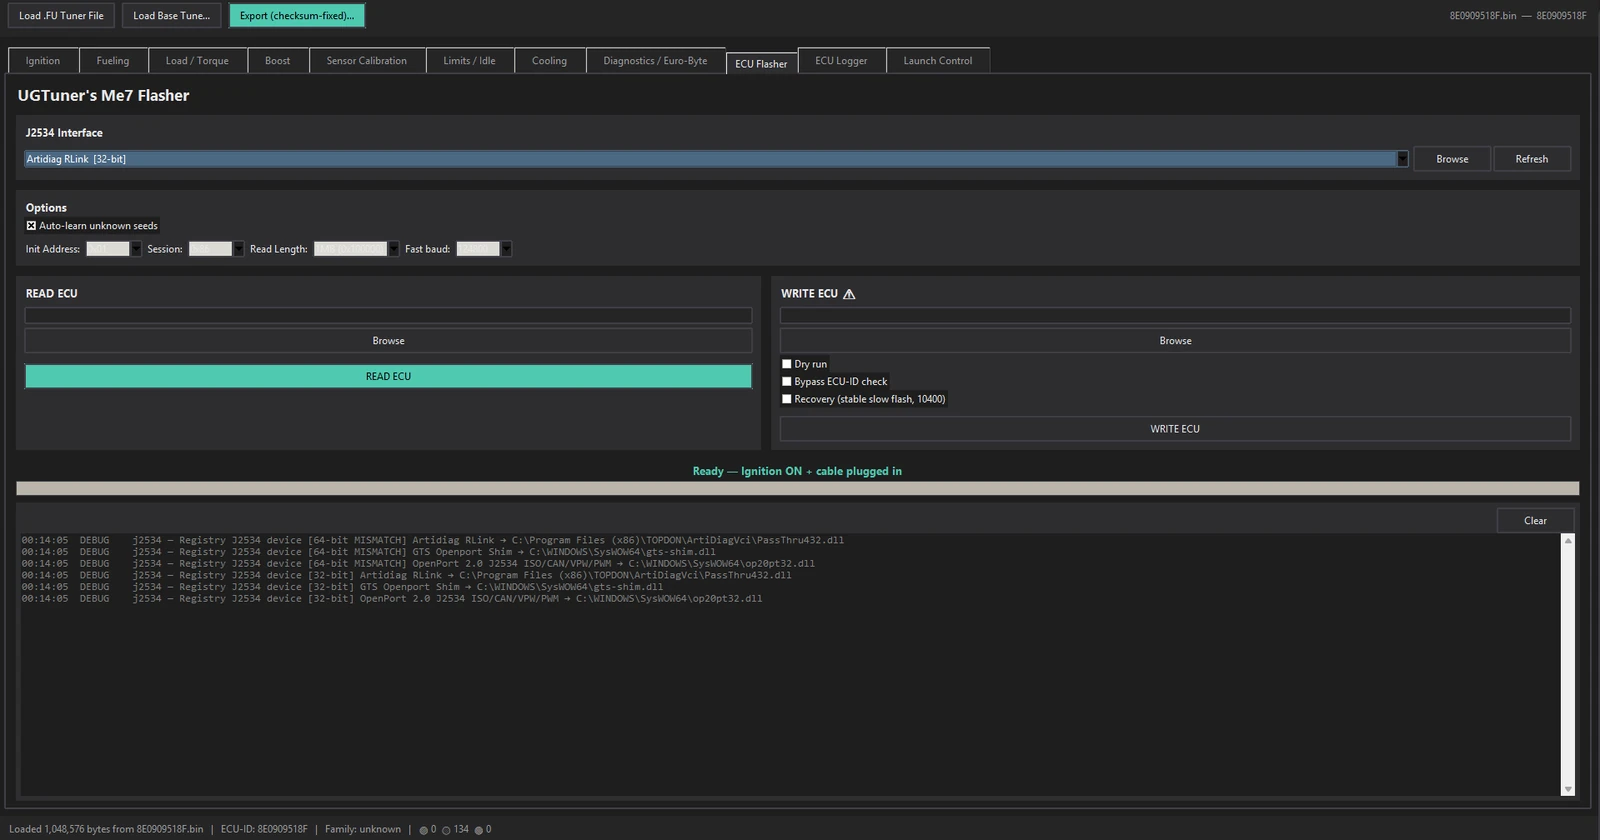The width and height of the screenshot is (1600, 840).
Task: Open the Read Length dropdown
Action: click(x=393, y=249)
